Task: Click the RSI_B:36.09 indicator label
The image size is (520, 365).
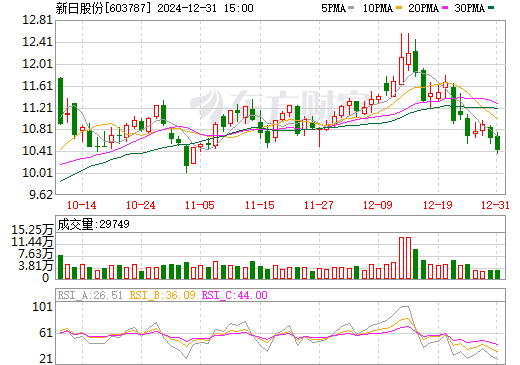Action: point(162,295)
